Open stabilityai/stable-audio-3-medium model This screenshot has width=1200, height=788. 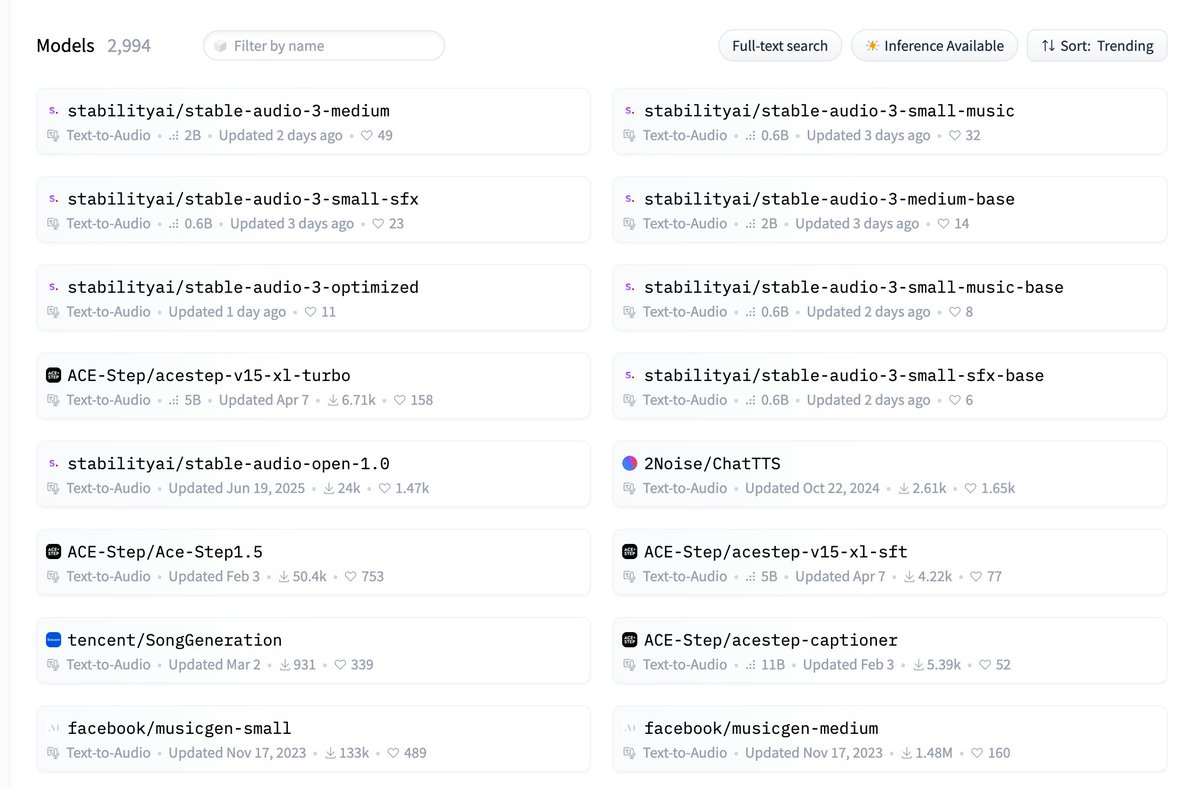(x=313, y=121)
